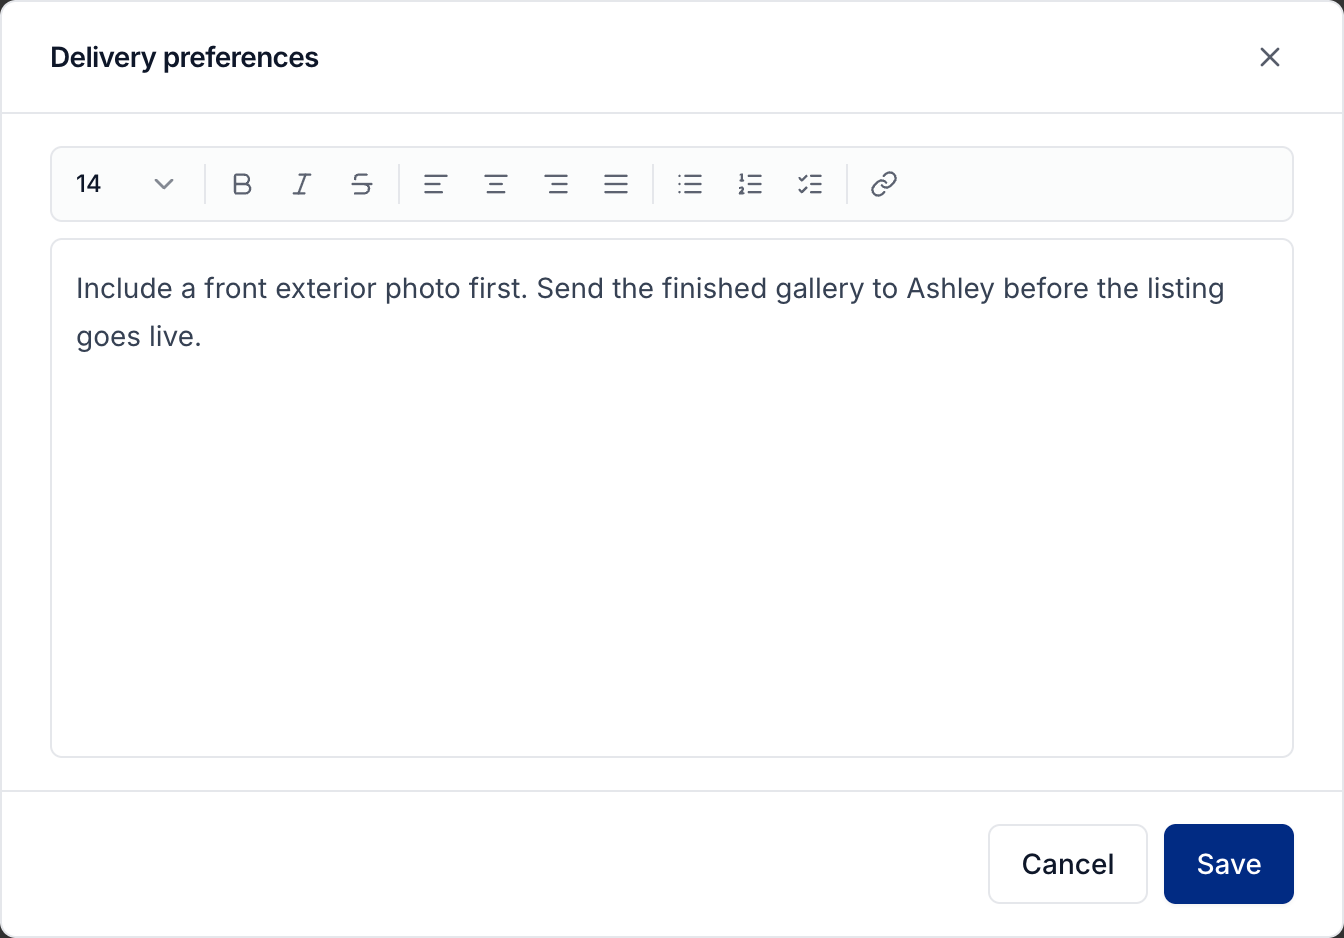
Task: Toggle bold formatting
Action: tap(242, 184)
